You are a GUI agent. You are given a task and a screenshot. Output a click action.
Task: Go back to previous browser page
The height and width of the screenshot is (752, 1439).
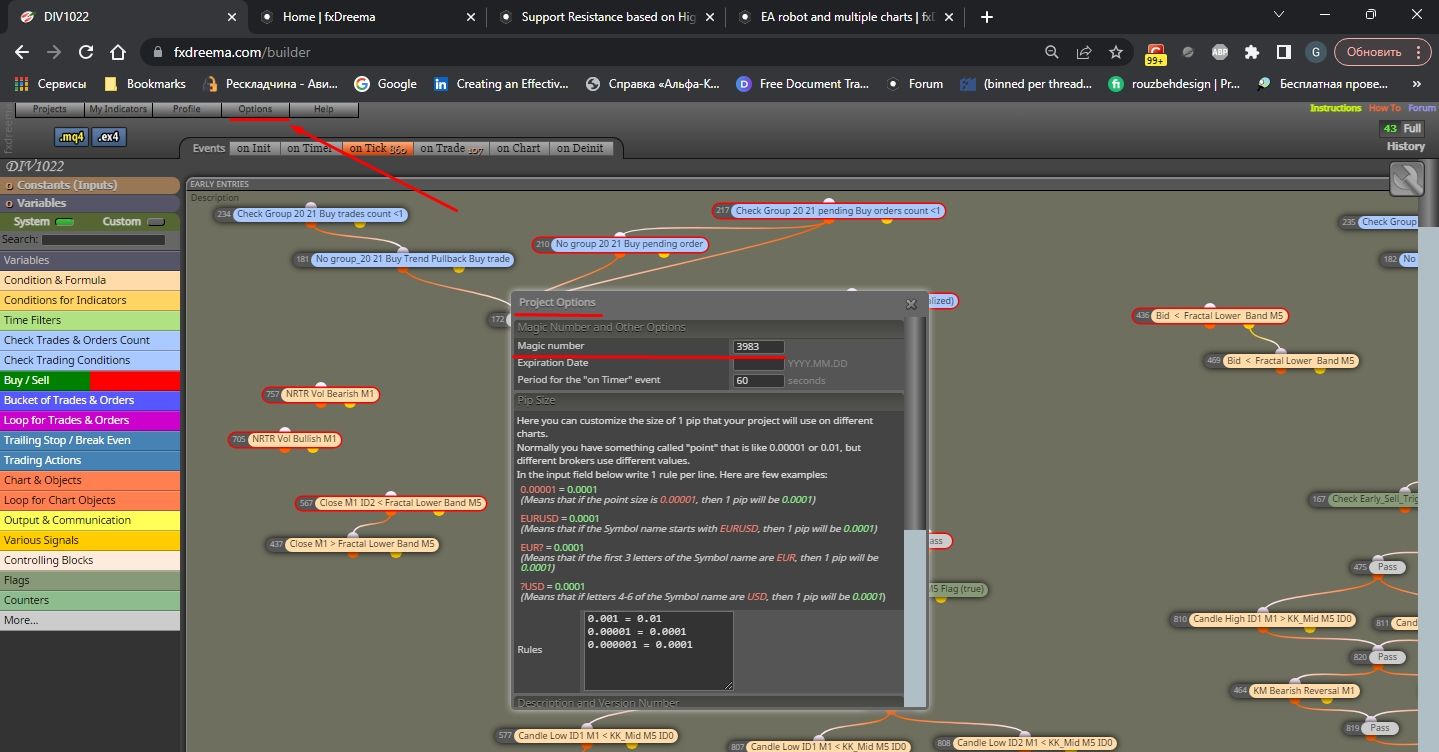(x=22, y=52)
